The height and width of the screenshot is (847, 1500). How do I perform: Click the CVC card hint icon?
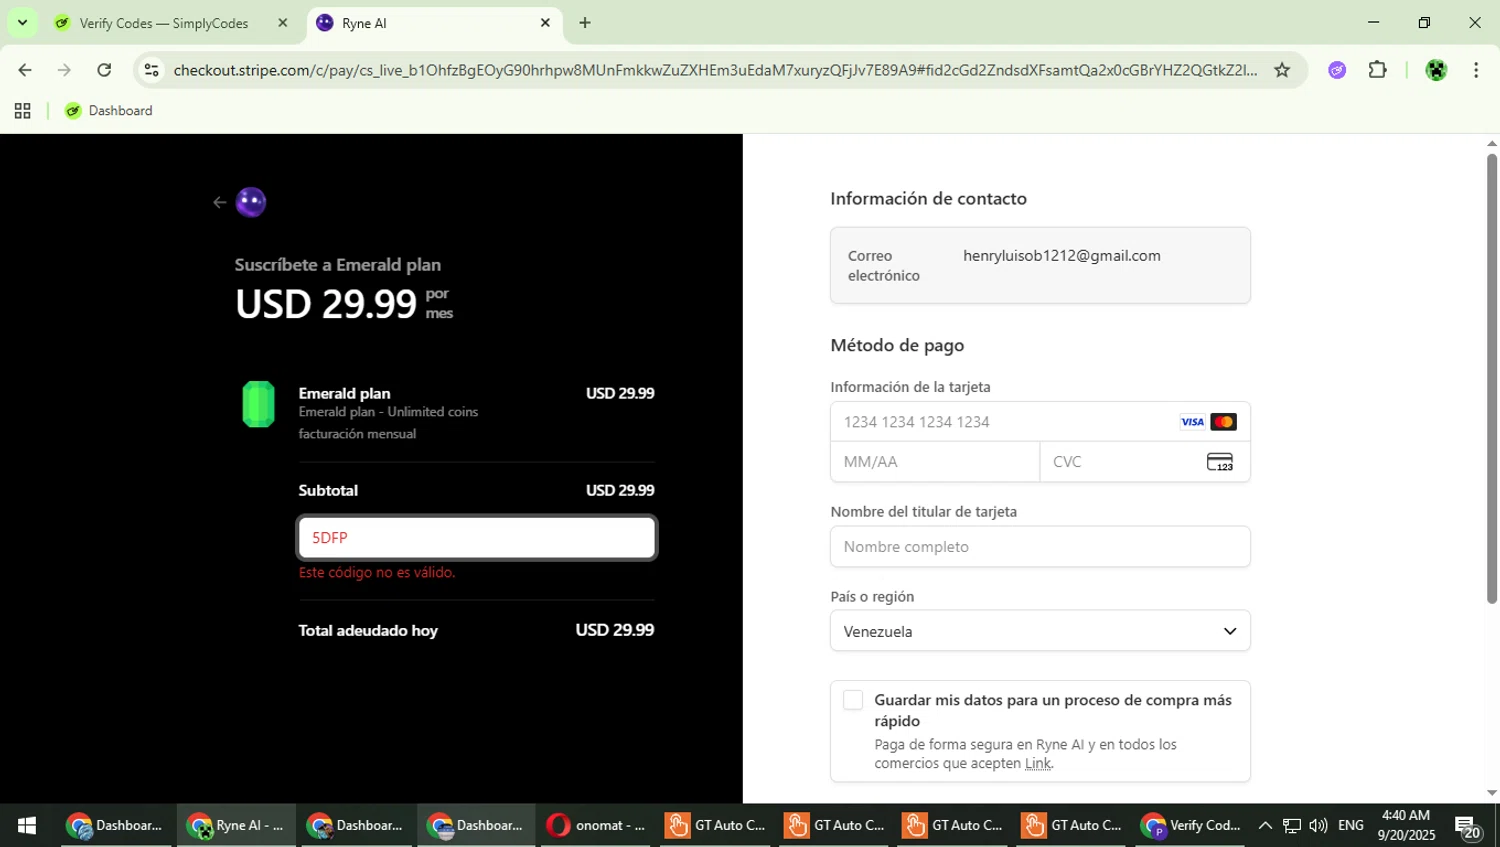pyautogui.click(x=1220, y=462)
